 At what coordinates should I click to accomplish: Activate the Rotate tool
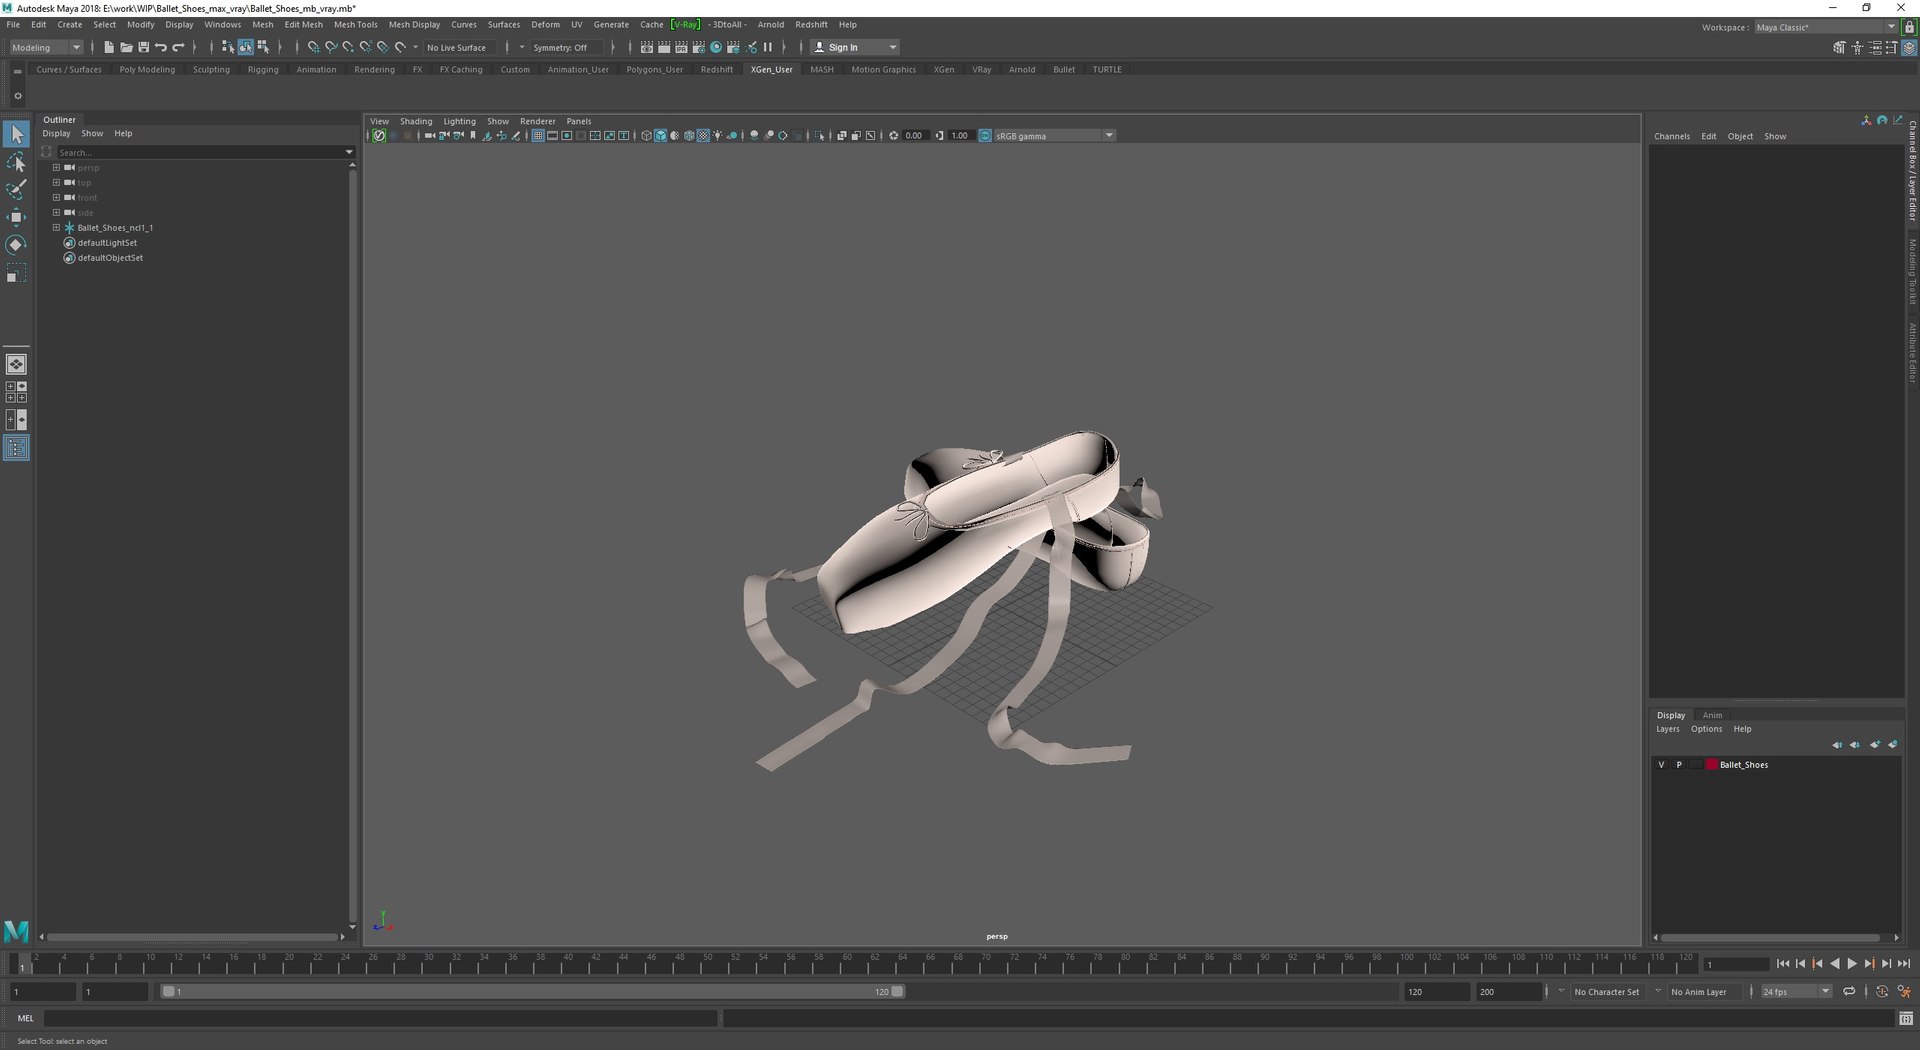pyautogui.click(x=16, y=245)
